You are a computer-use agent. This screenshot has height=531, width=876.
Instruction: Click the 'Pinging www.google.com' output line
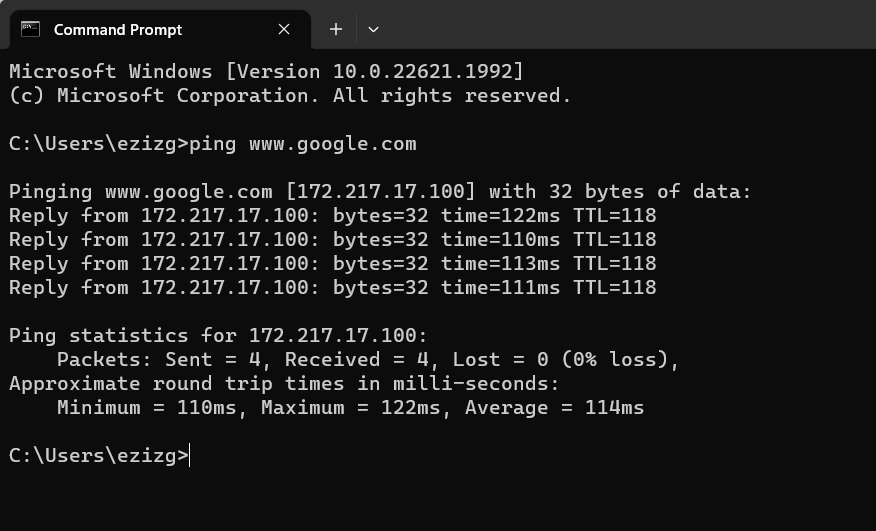tap(380, 192)
